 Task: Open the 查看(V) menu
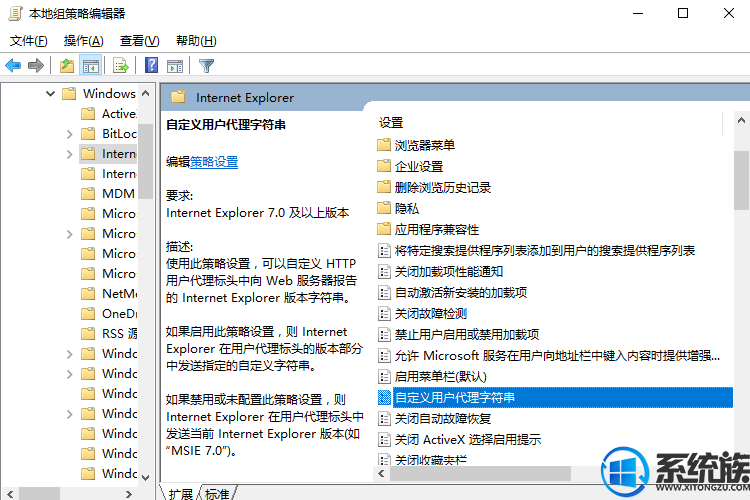pos(139,41)
